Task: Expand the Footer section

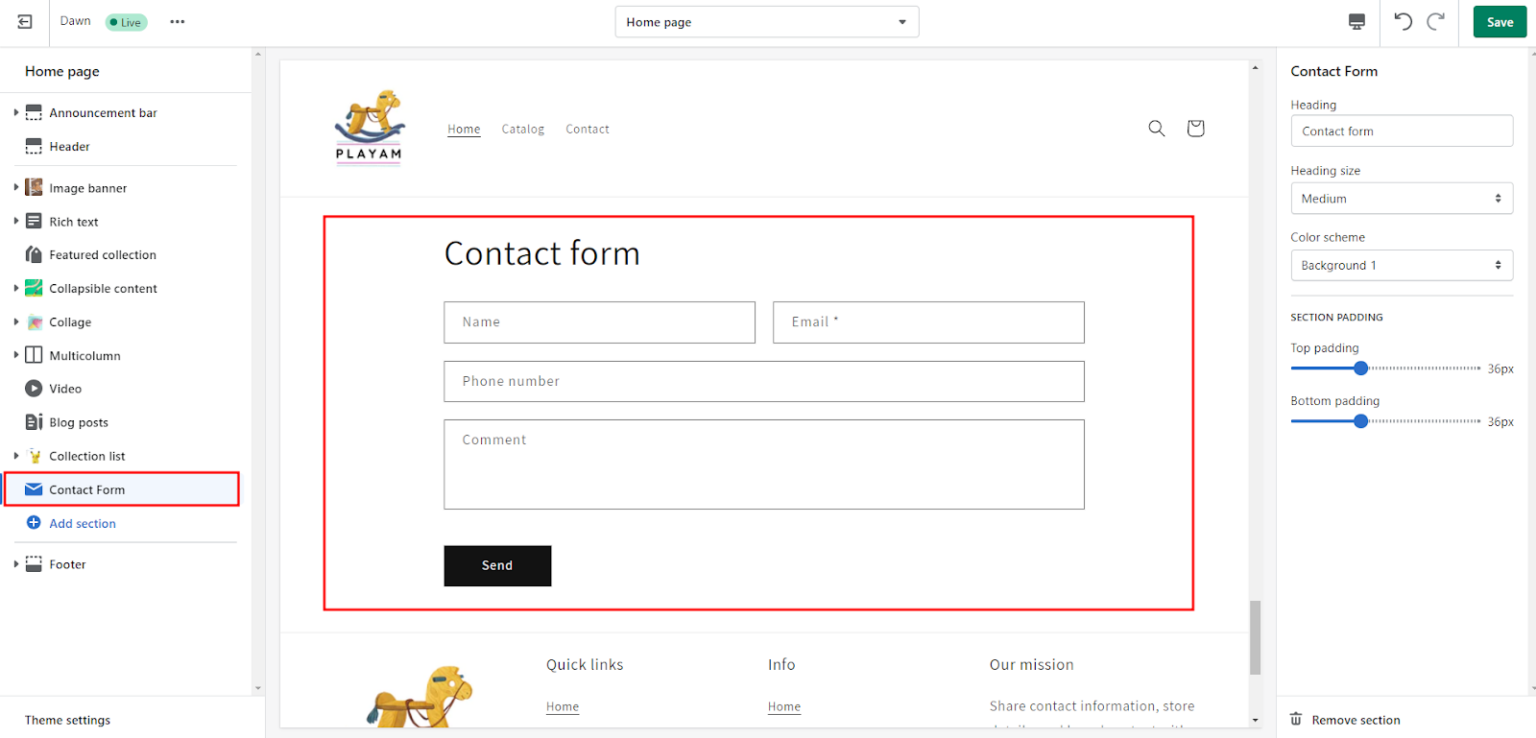Action: 14,564
